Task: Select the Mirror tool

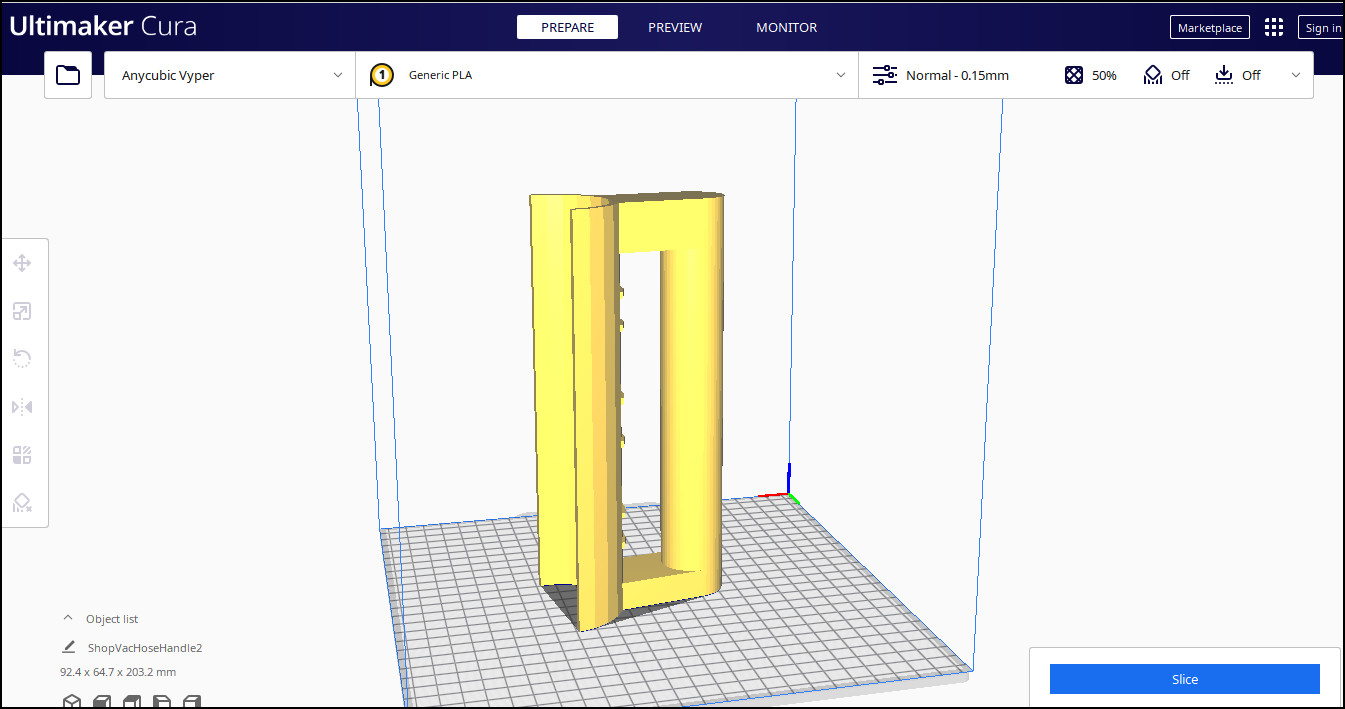Action: tap(22, 407)
